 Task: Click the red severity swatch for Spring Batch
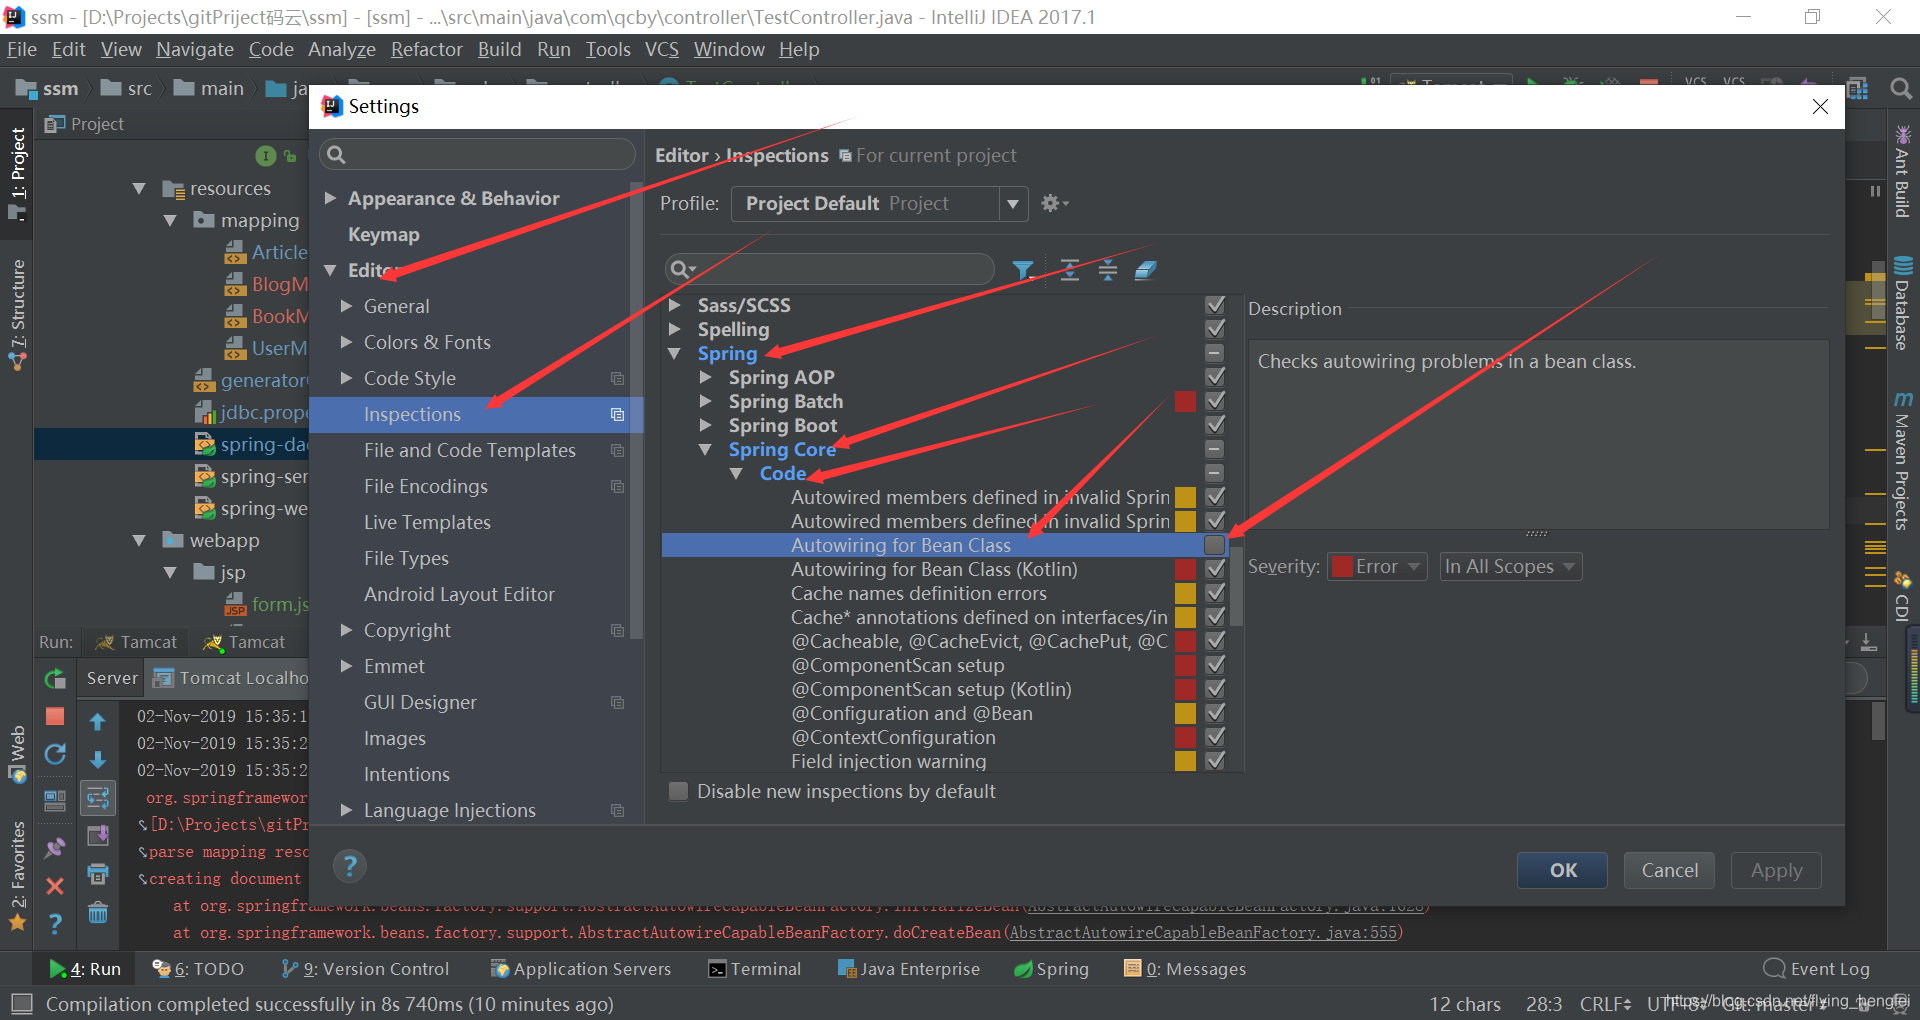coord(1185,401)
